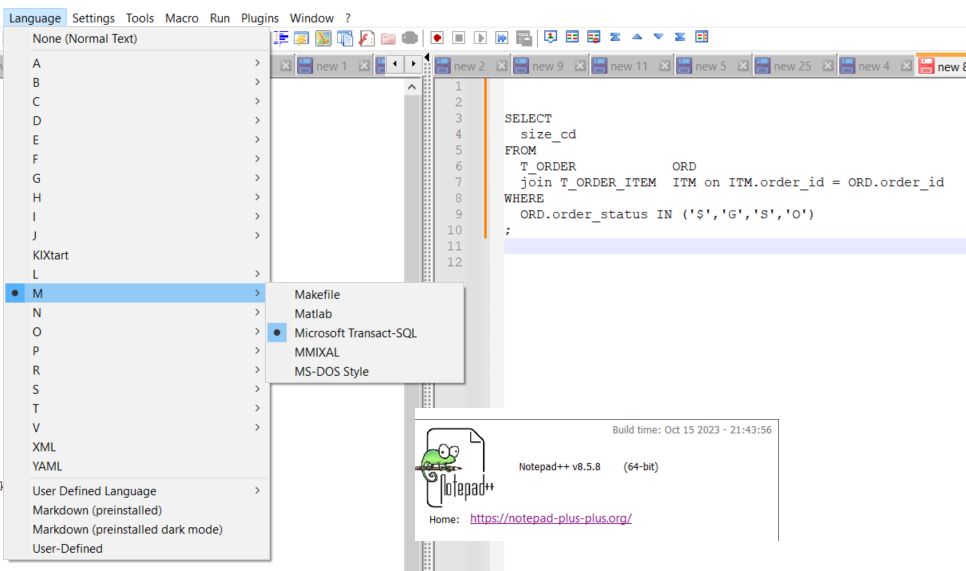Choose Matlab from the M submenu

coord(365,314)
